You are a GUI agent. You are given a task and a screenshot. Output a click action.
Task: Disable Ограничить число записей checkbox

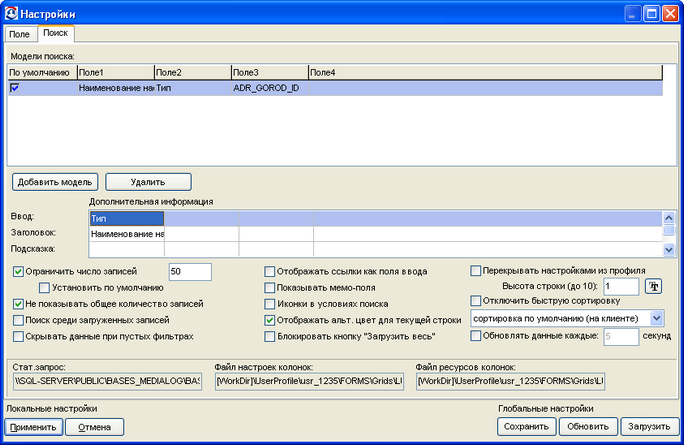click(18, 272)
